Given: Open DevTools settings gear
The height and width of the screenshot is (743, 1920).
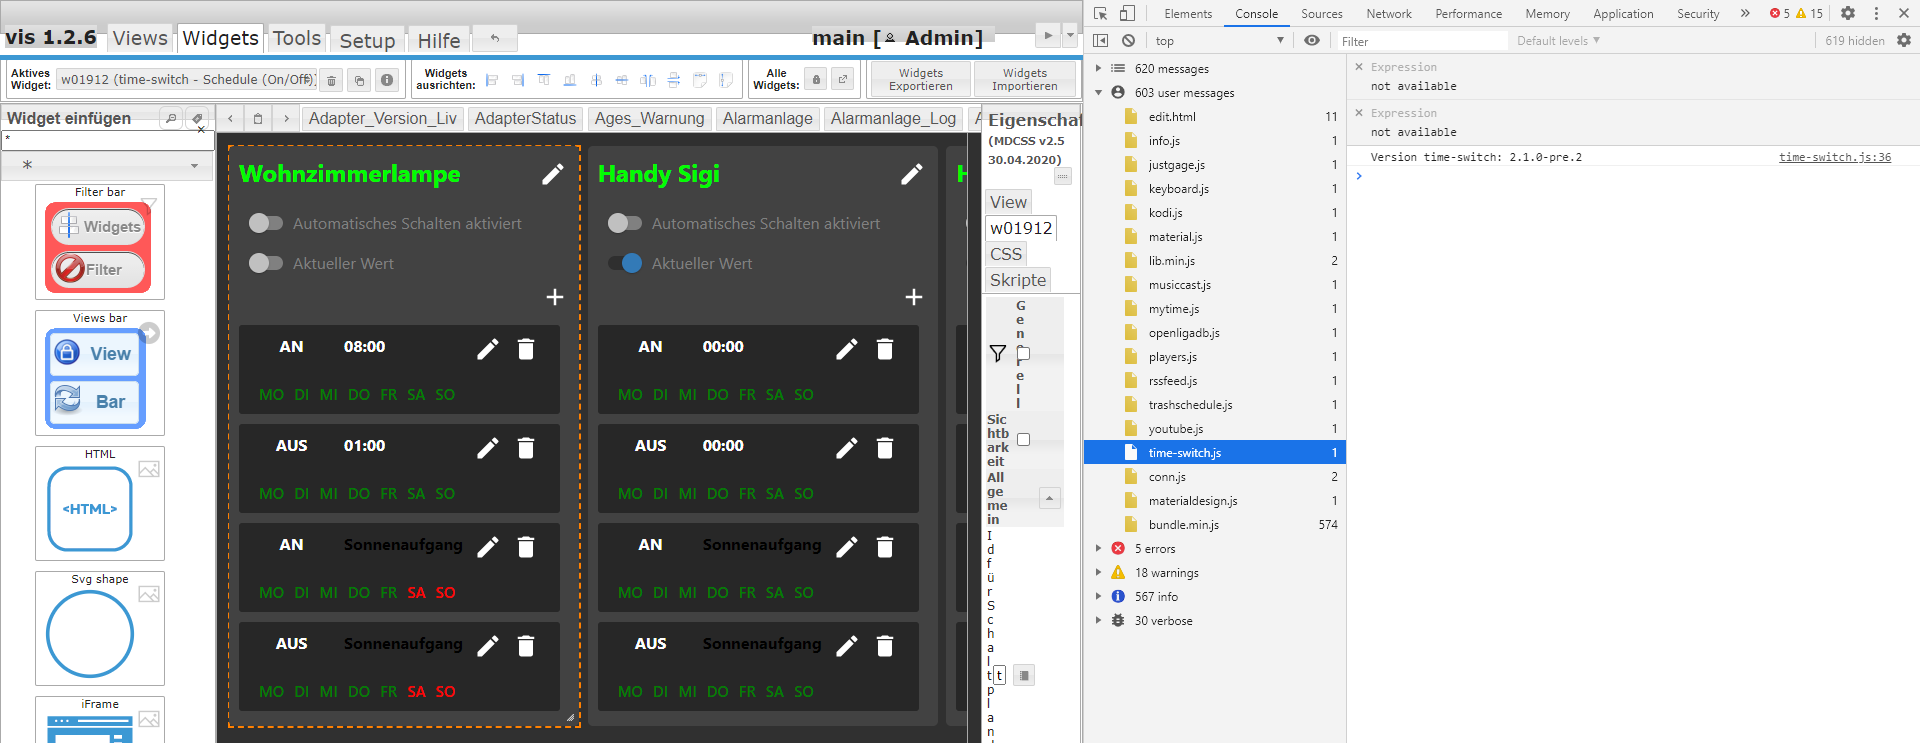Looking at the screenshot, I should click(x=1848, y=13).
